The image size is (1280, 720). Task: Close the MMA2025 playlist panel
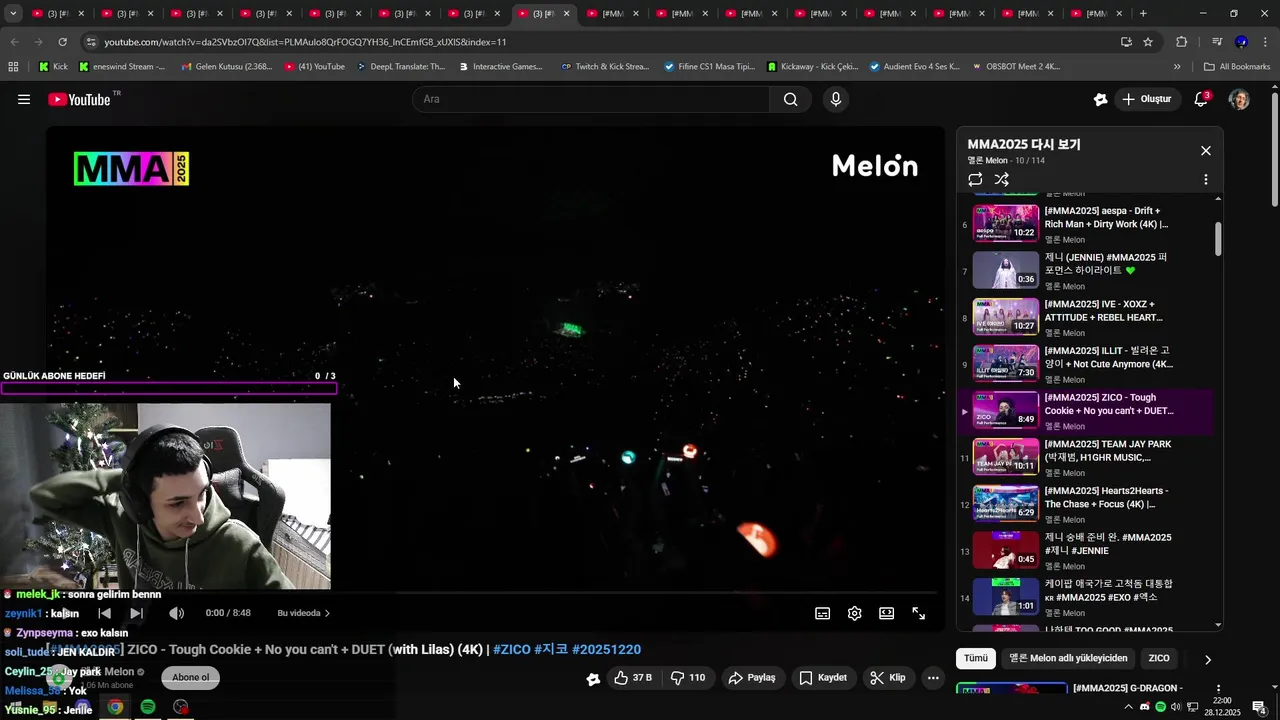[x=1205, y=151]
